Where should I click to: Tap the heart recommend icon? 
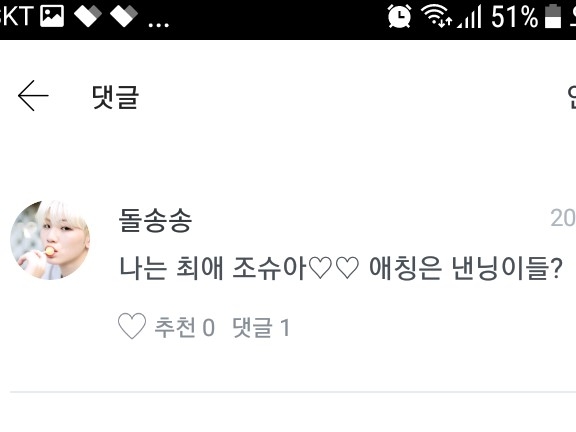click(132, 326)
